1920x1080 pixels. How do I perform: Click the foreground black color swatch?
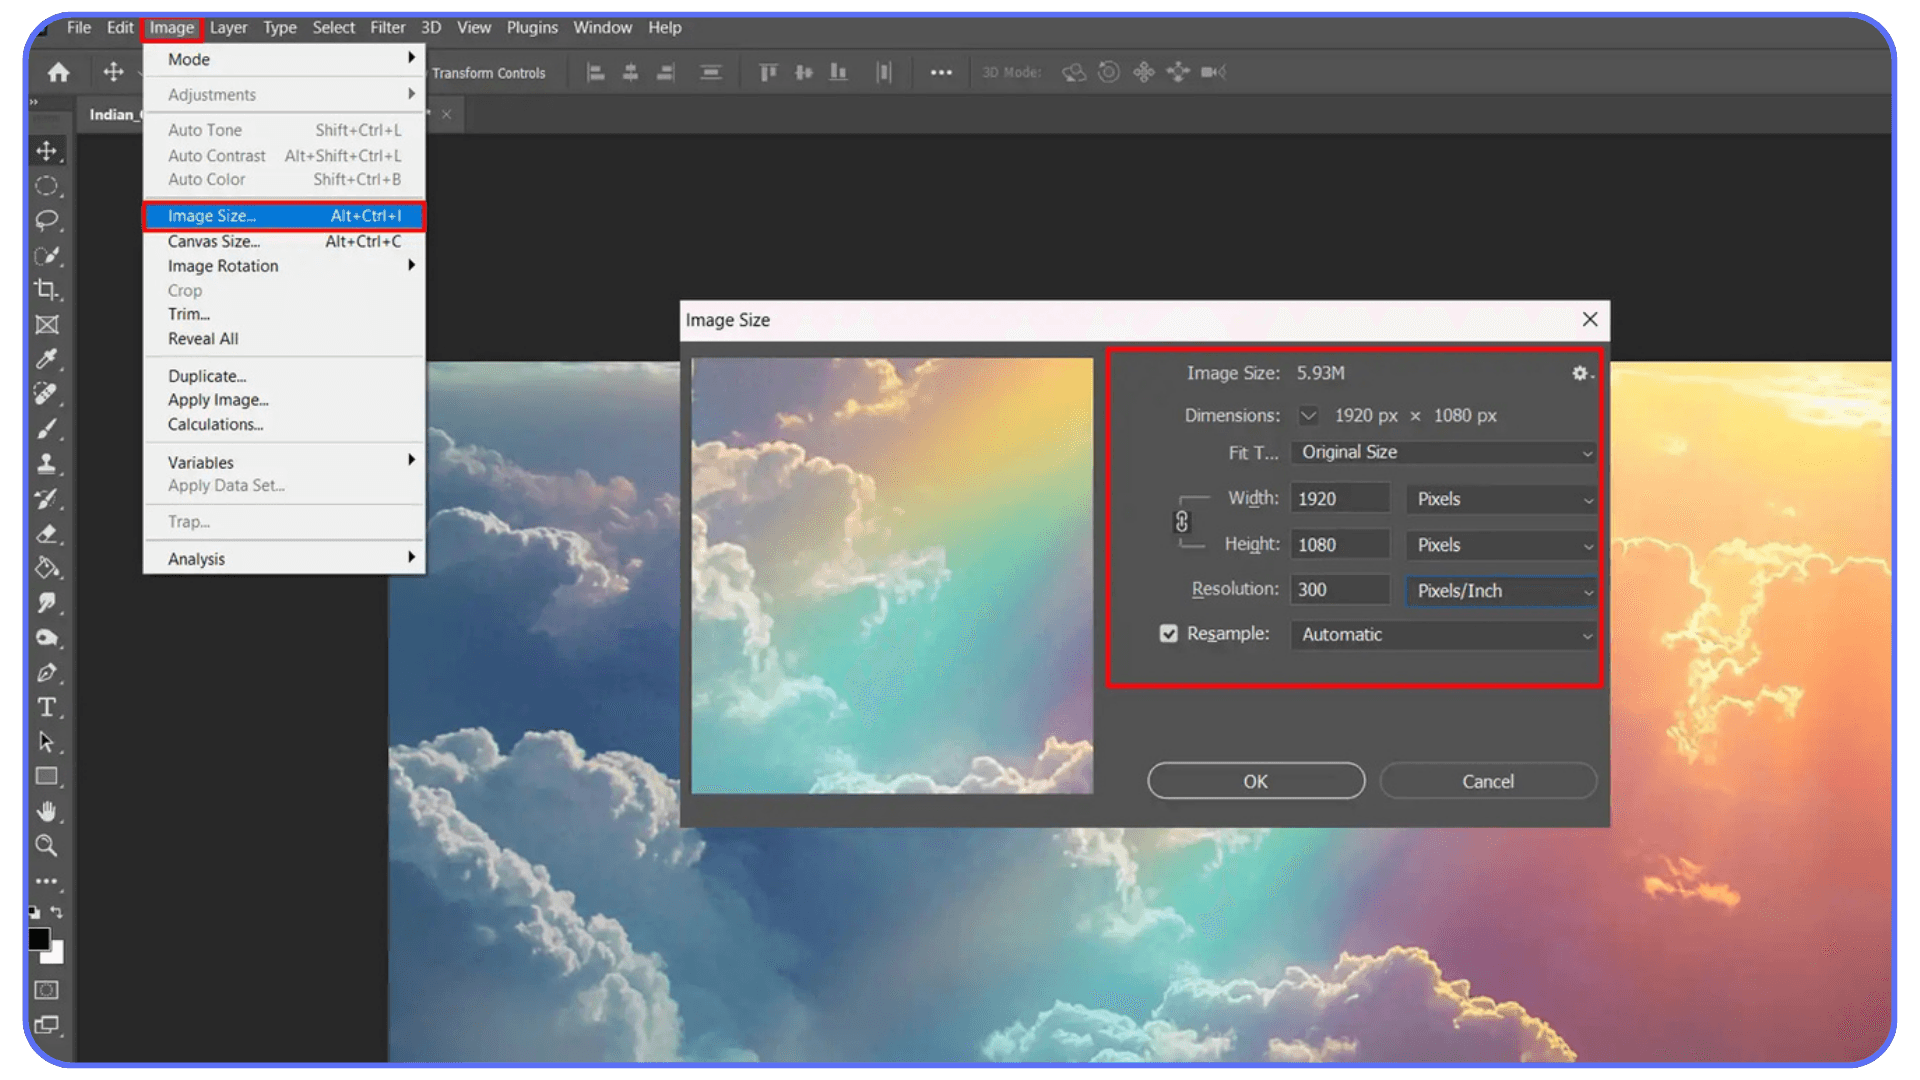pyautogui.click(x=39, y=938)
